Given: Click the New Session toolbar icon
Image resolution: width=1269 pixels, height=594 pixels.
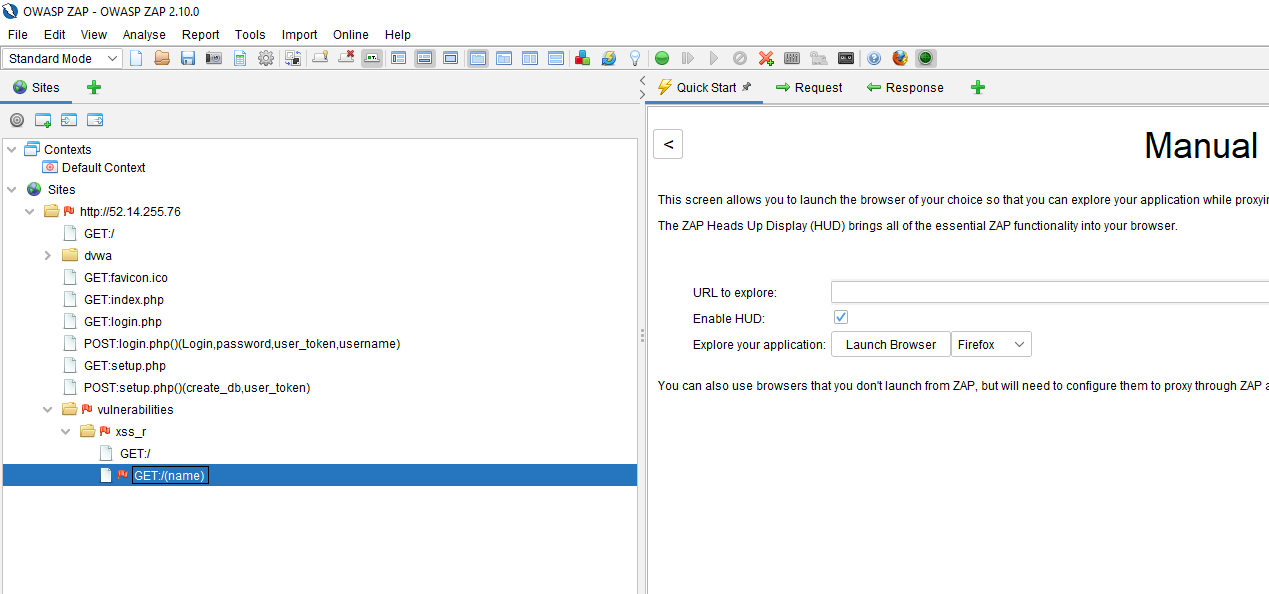Looking at the screenshot, I should coord(136,59).
